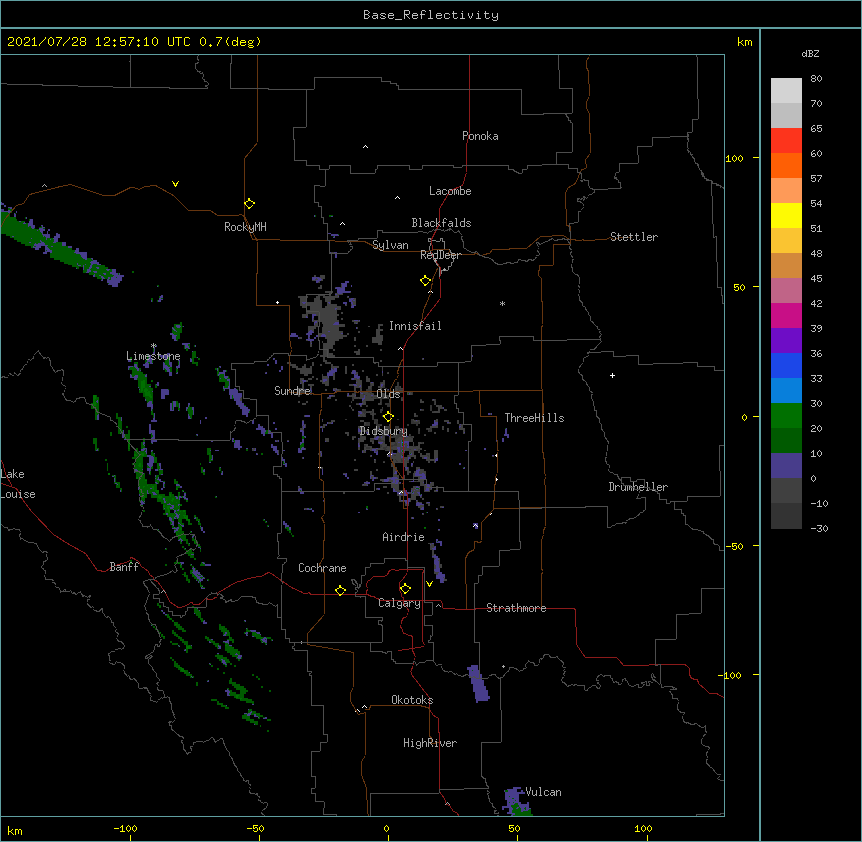
Task: Click the dBZ legend heading
Action: (810, 53)
